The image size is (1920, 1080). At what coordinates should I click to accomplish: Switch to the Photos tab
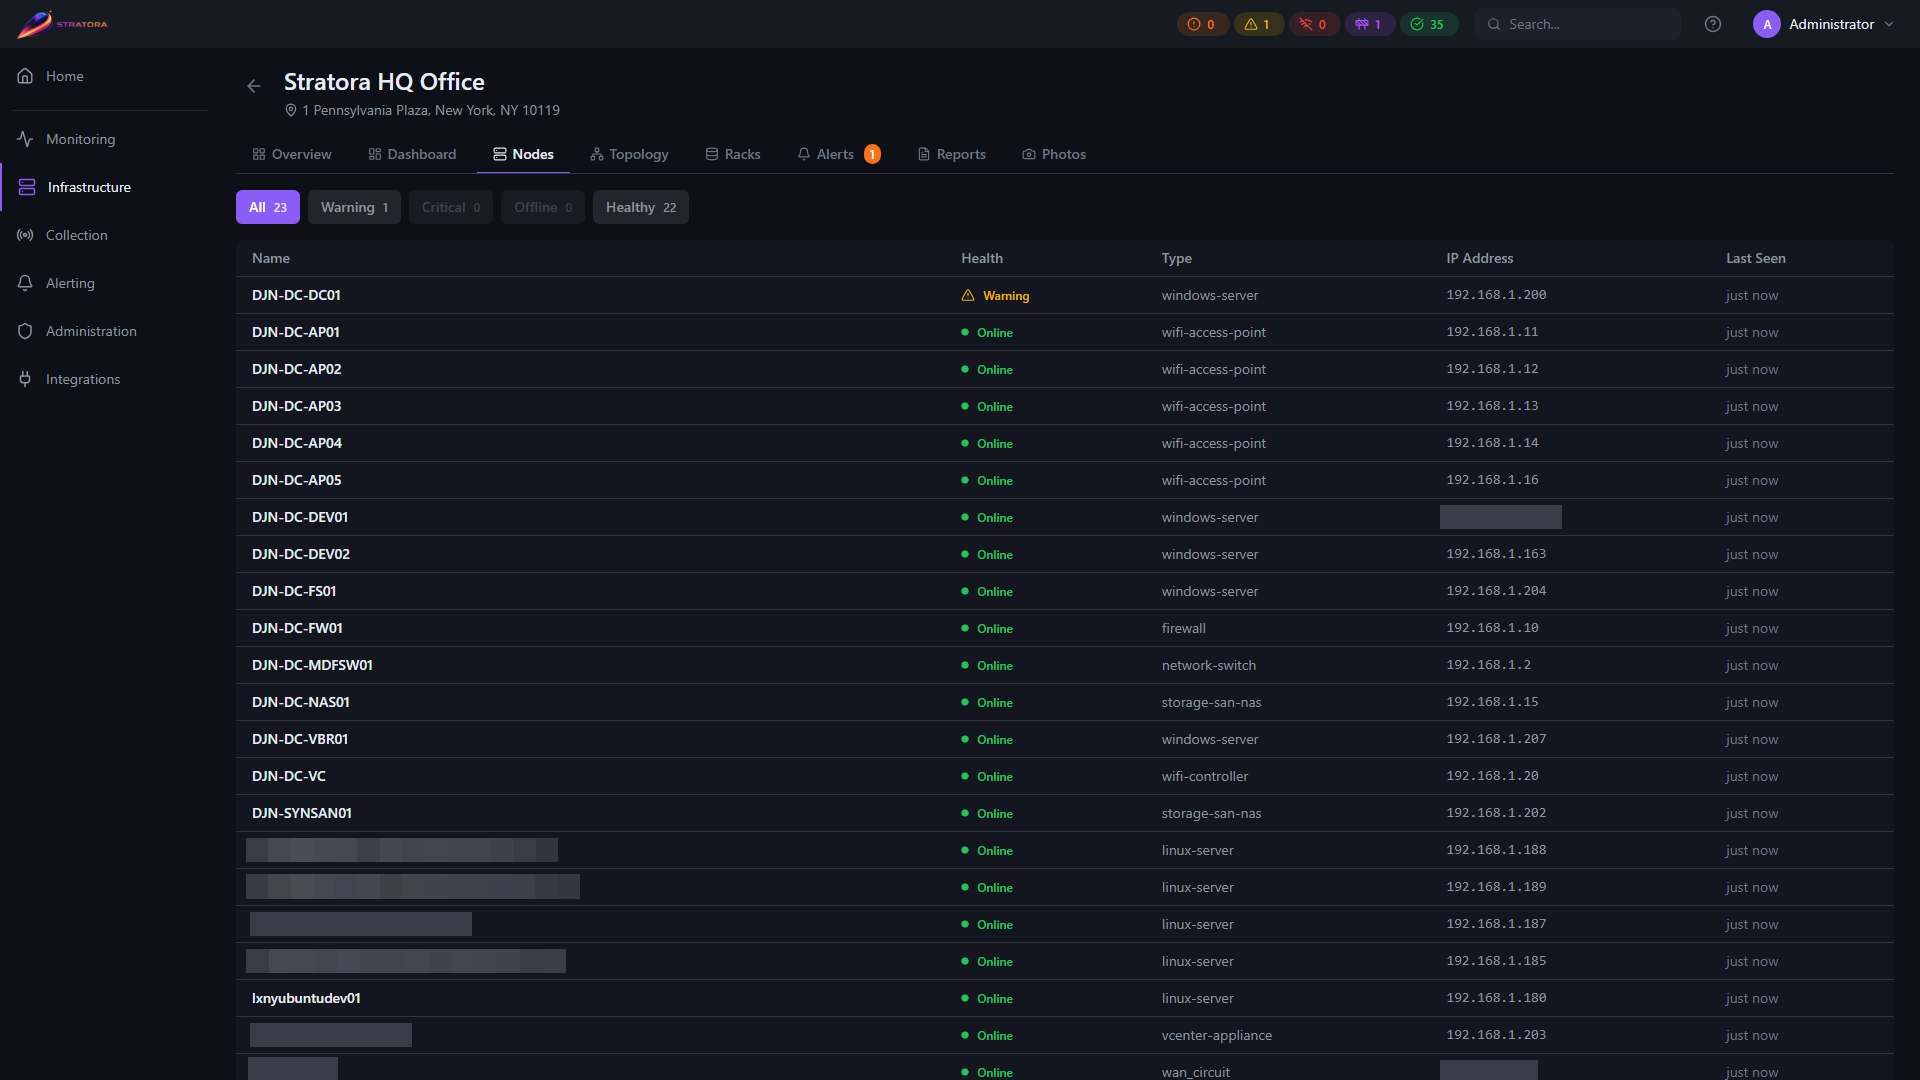[x=1054, y=154]
